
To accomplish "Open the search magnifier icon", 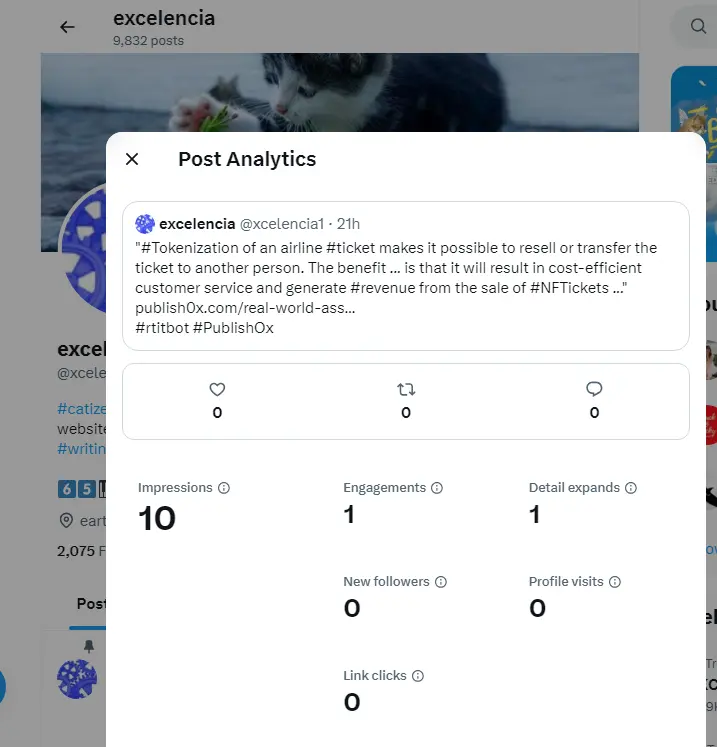I will click(698, 26).
